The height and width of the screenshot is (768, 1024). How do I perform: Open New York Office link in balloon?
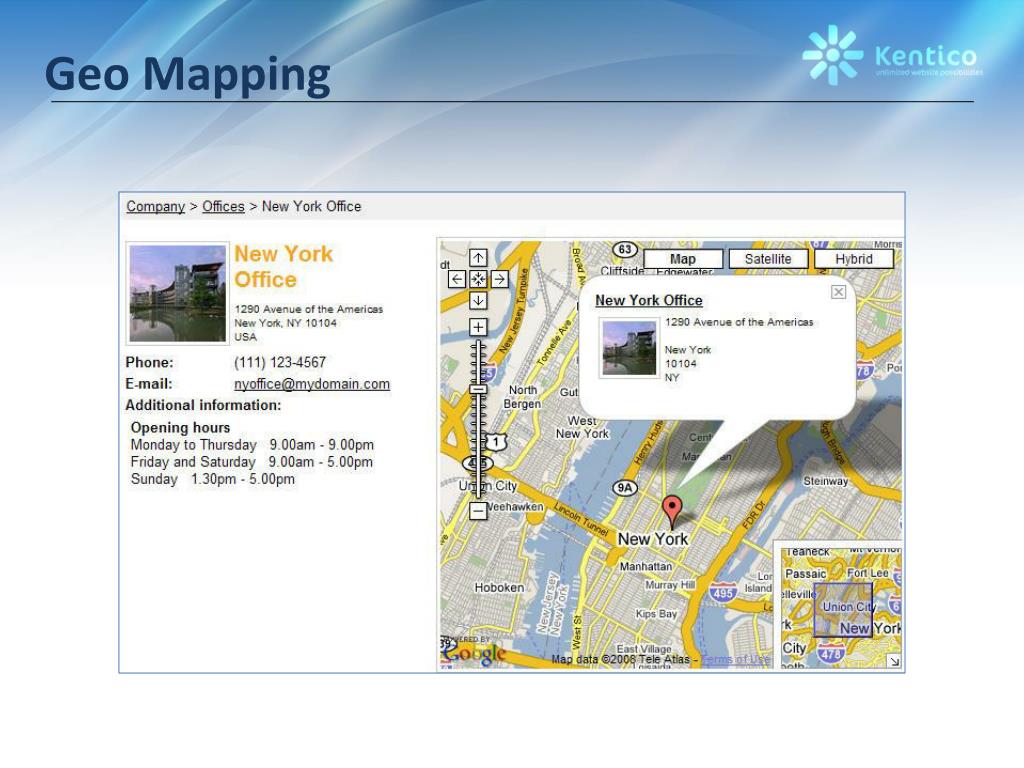(x=649, y=300)
